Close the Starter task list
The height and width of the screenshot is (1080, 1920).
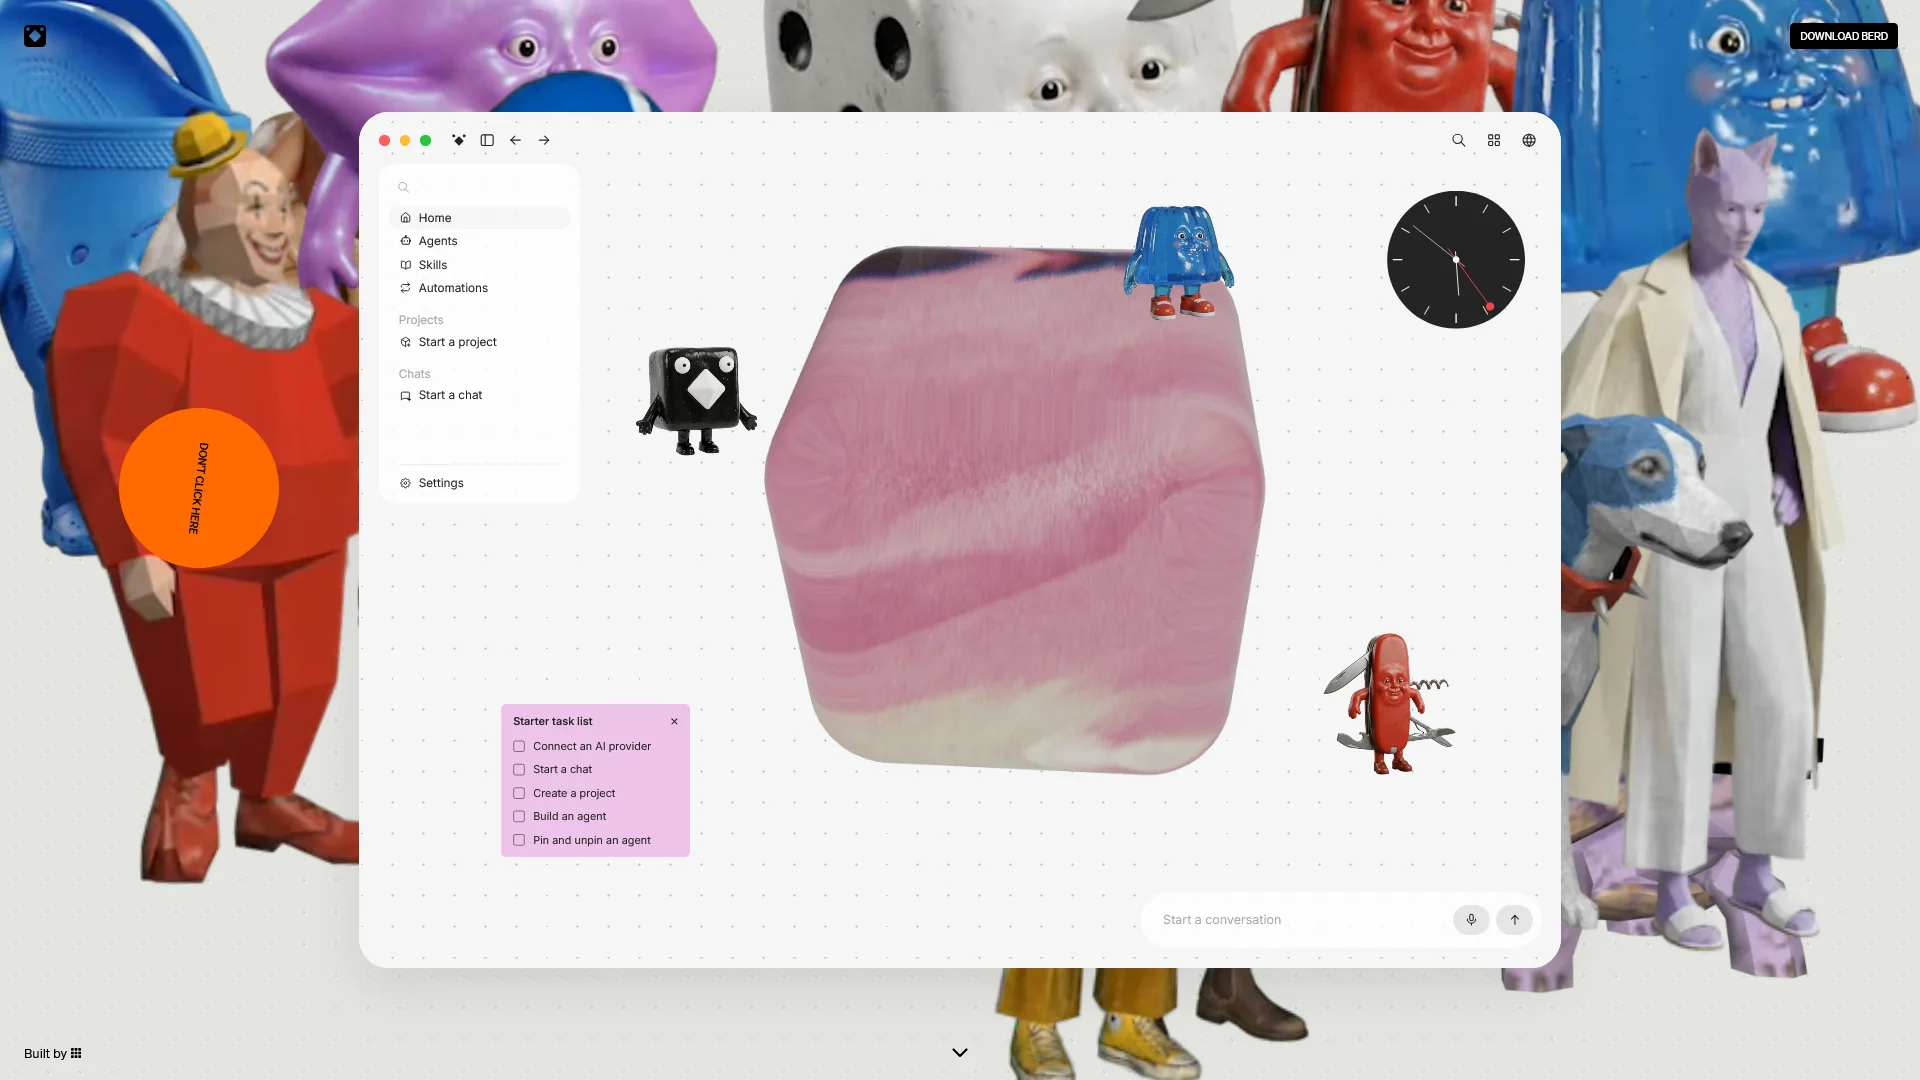674,721
